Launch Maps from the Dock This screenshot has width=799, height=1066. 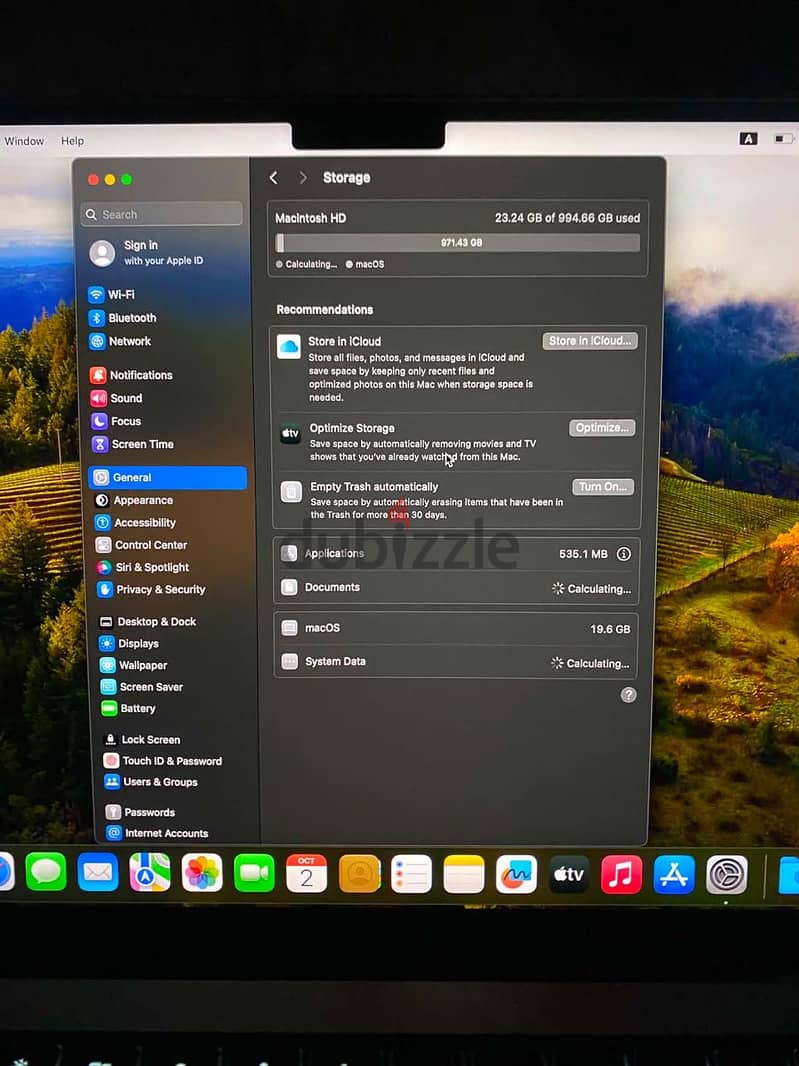[x=150, y=872]
